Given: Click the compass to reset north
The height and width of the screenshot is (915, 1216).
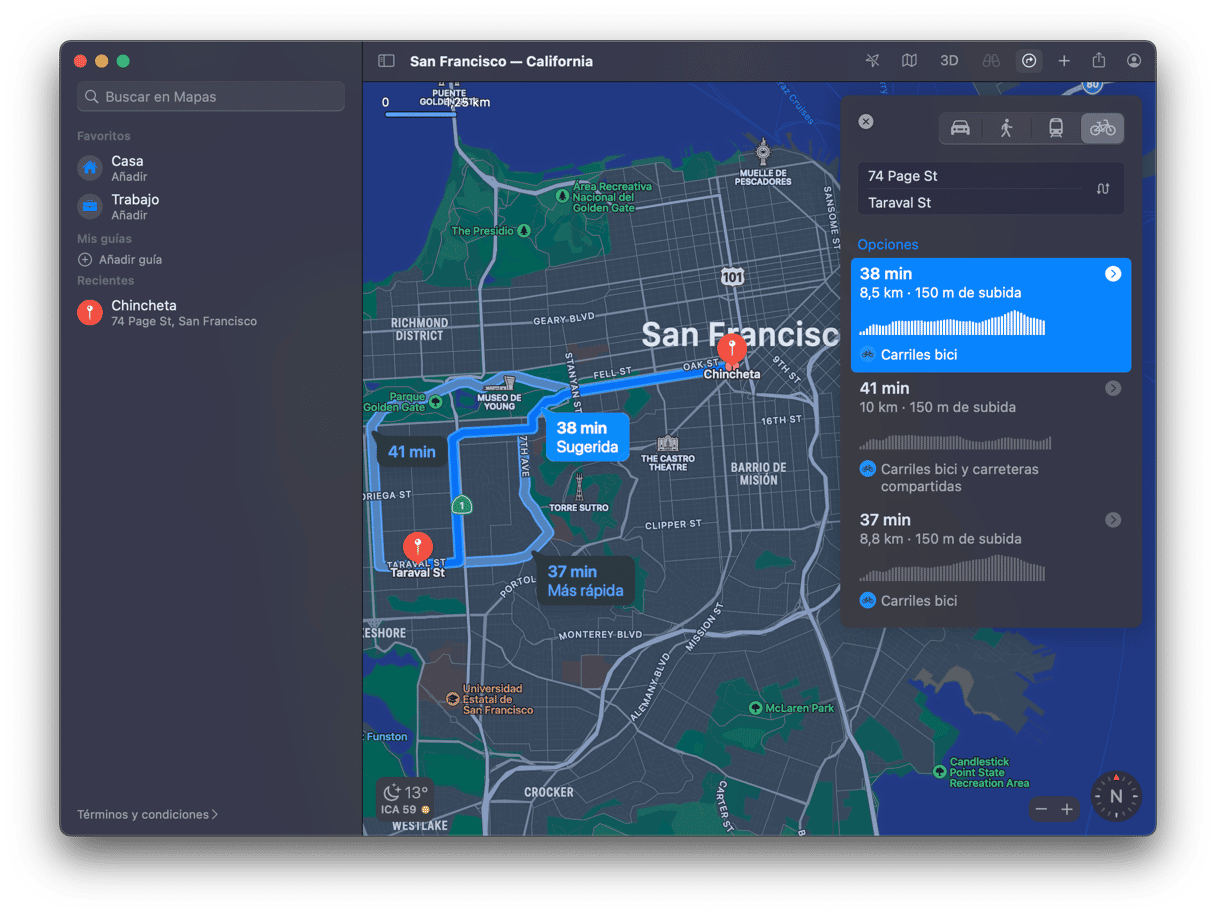Looking at the screenshot, I should pos(1116,797).
